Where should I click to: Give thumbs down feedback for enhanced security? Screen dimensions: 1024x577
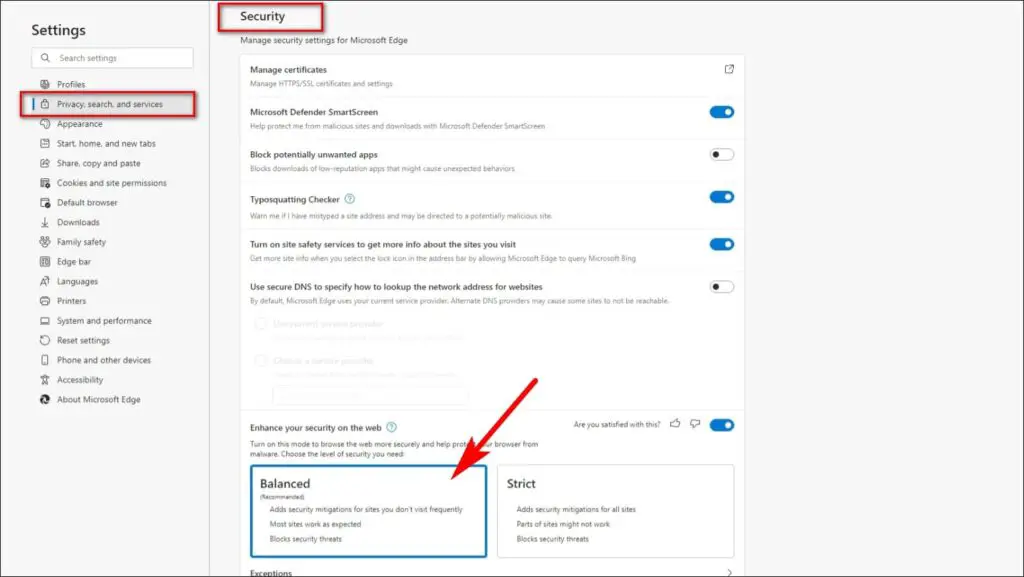pyautogui.click(x=695, y=424)
